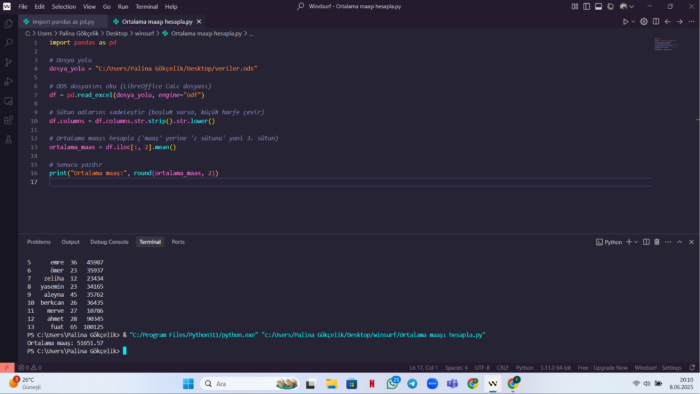Open Telegram from the taskbar
The height and width of the screenshot is (394, 700).
coord(412,384)
